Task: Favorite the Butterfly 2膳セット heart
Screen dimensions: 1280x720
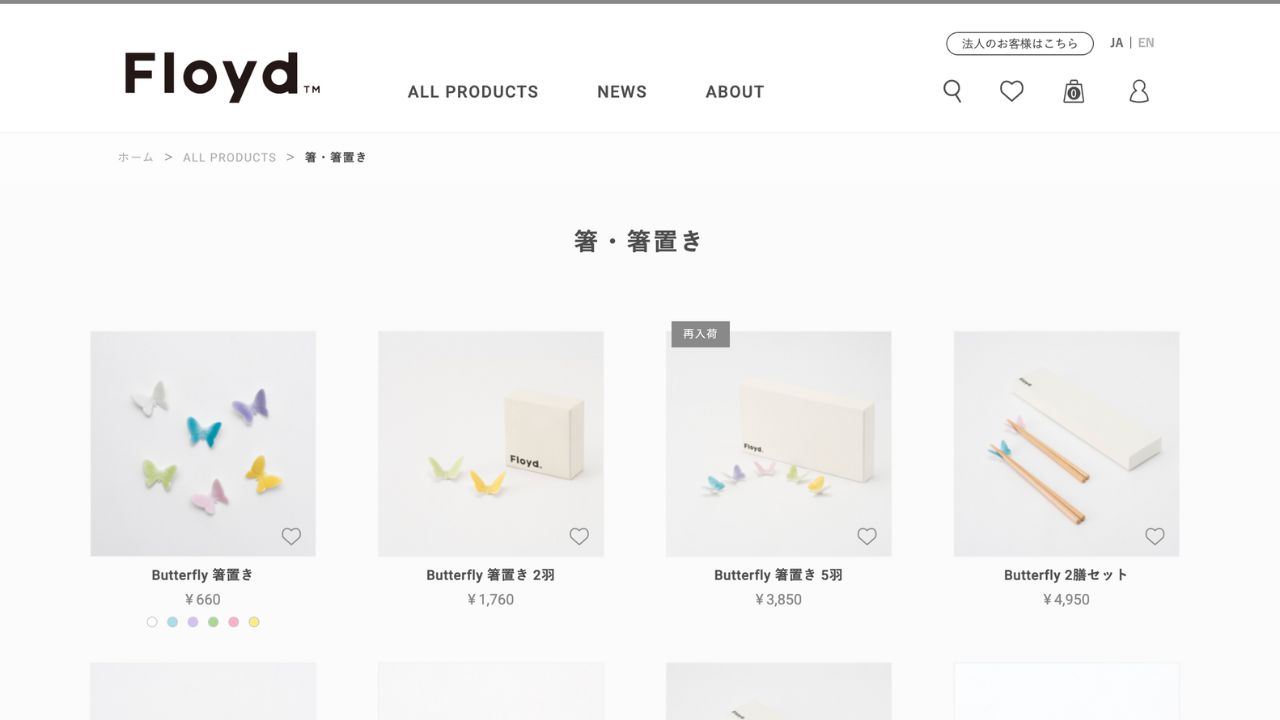Action: point(1155,536)
